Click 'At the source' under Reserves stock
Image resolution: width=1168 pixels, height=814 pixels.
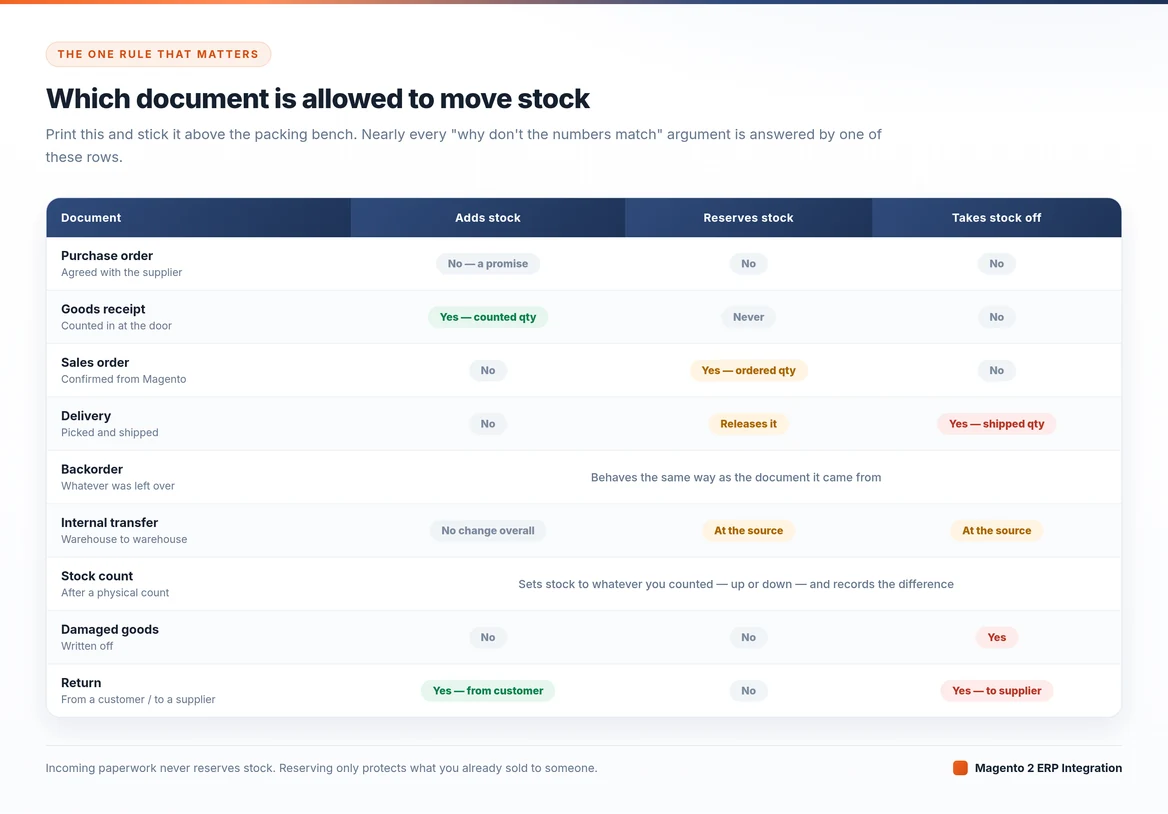coord(749,530)
